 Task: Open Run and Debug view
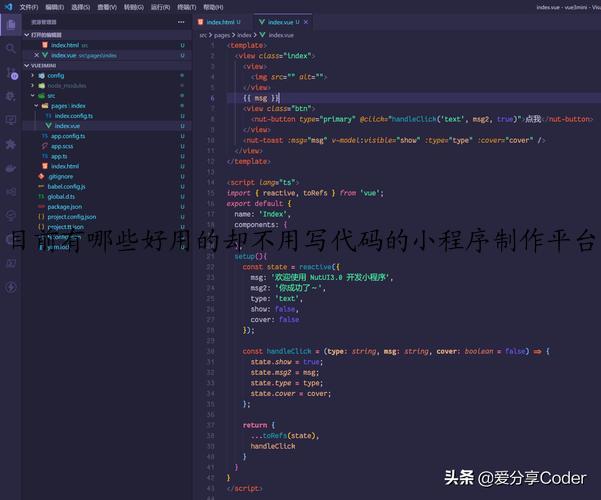(11, 96)
